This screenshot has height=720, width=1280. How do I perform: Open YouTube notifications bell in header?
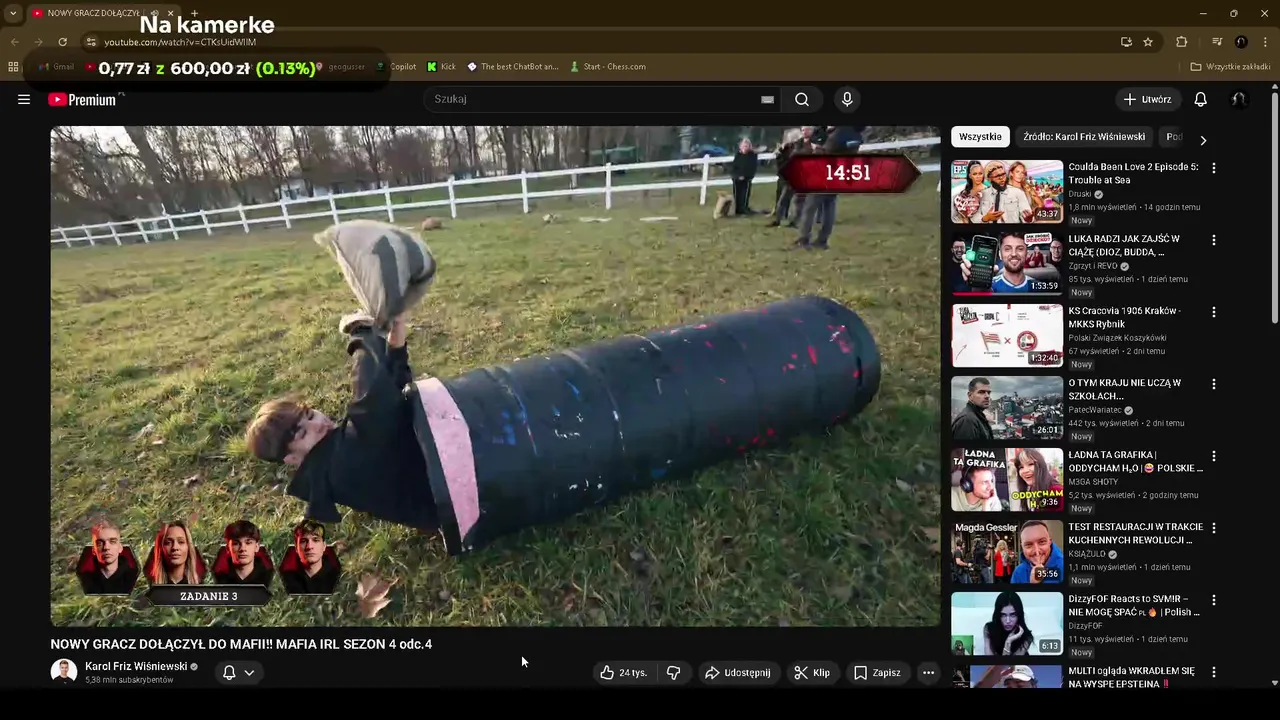click(1201, 99)
